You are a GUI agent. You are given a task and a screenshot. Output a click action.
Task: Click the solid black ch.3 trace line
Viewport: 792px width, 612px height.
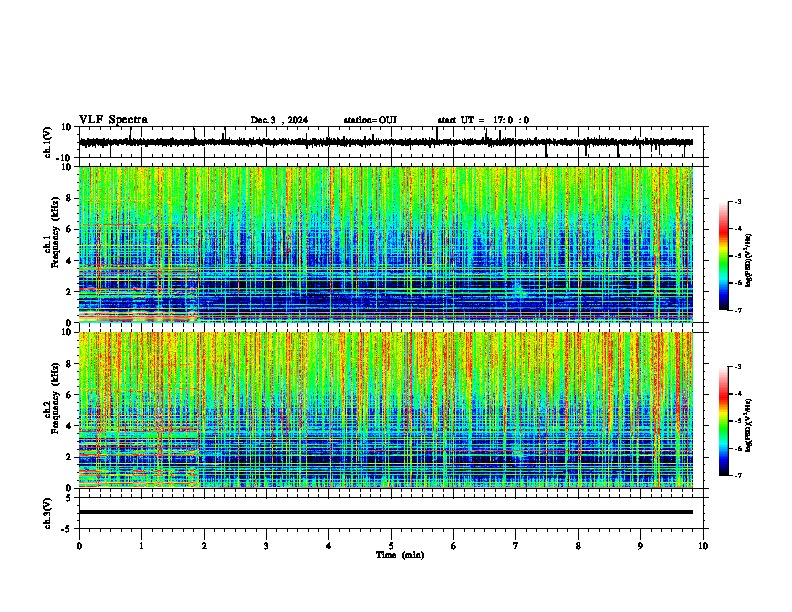click(x=386, y=512)
